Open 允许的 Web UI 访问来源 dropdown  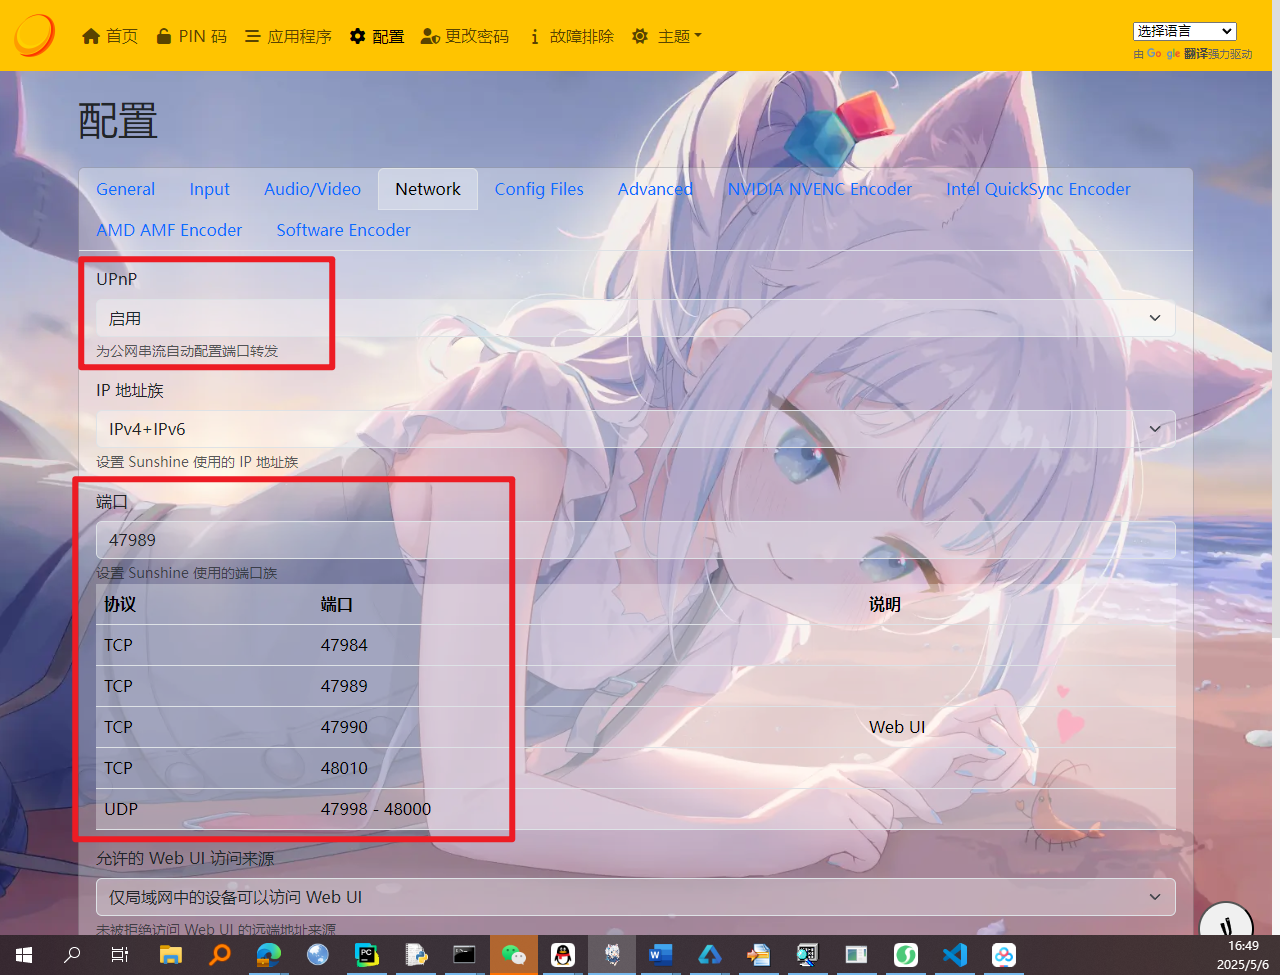click(x=636, y=897)
